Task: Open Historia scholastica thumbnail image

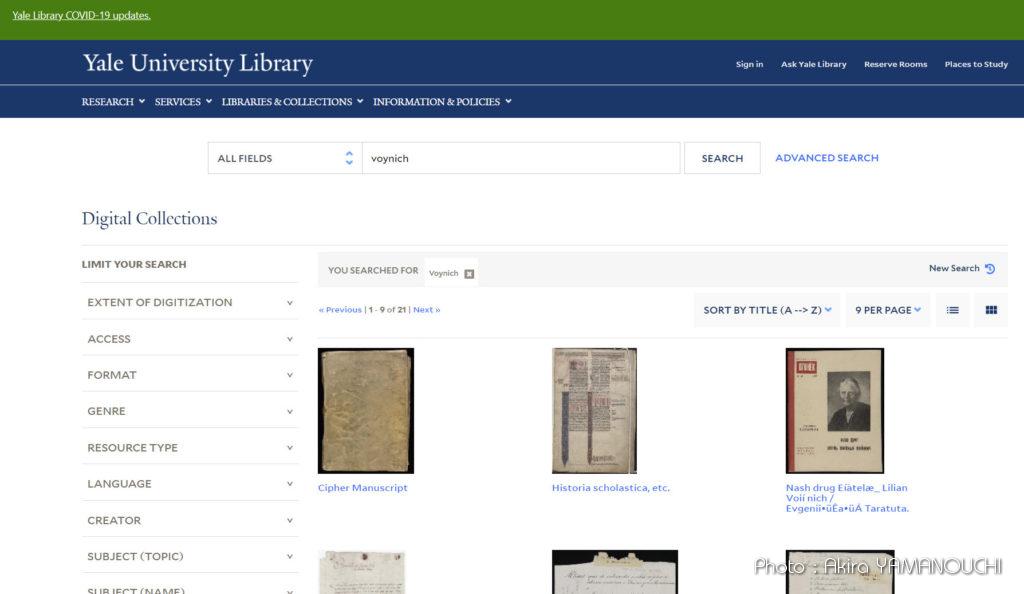Action: point(594,410)
